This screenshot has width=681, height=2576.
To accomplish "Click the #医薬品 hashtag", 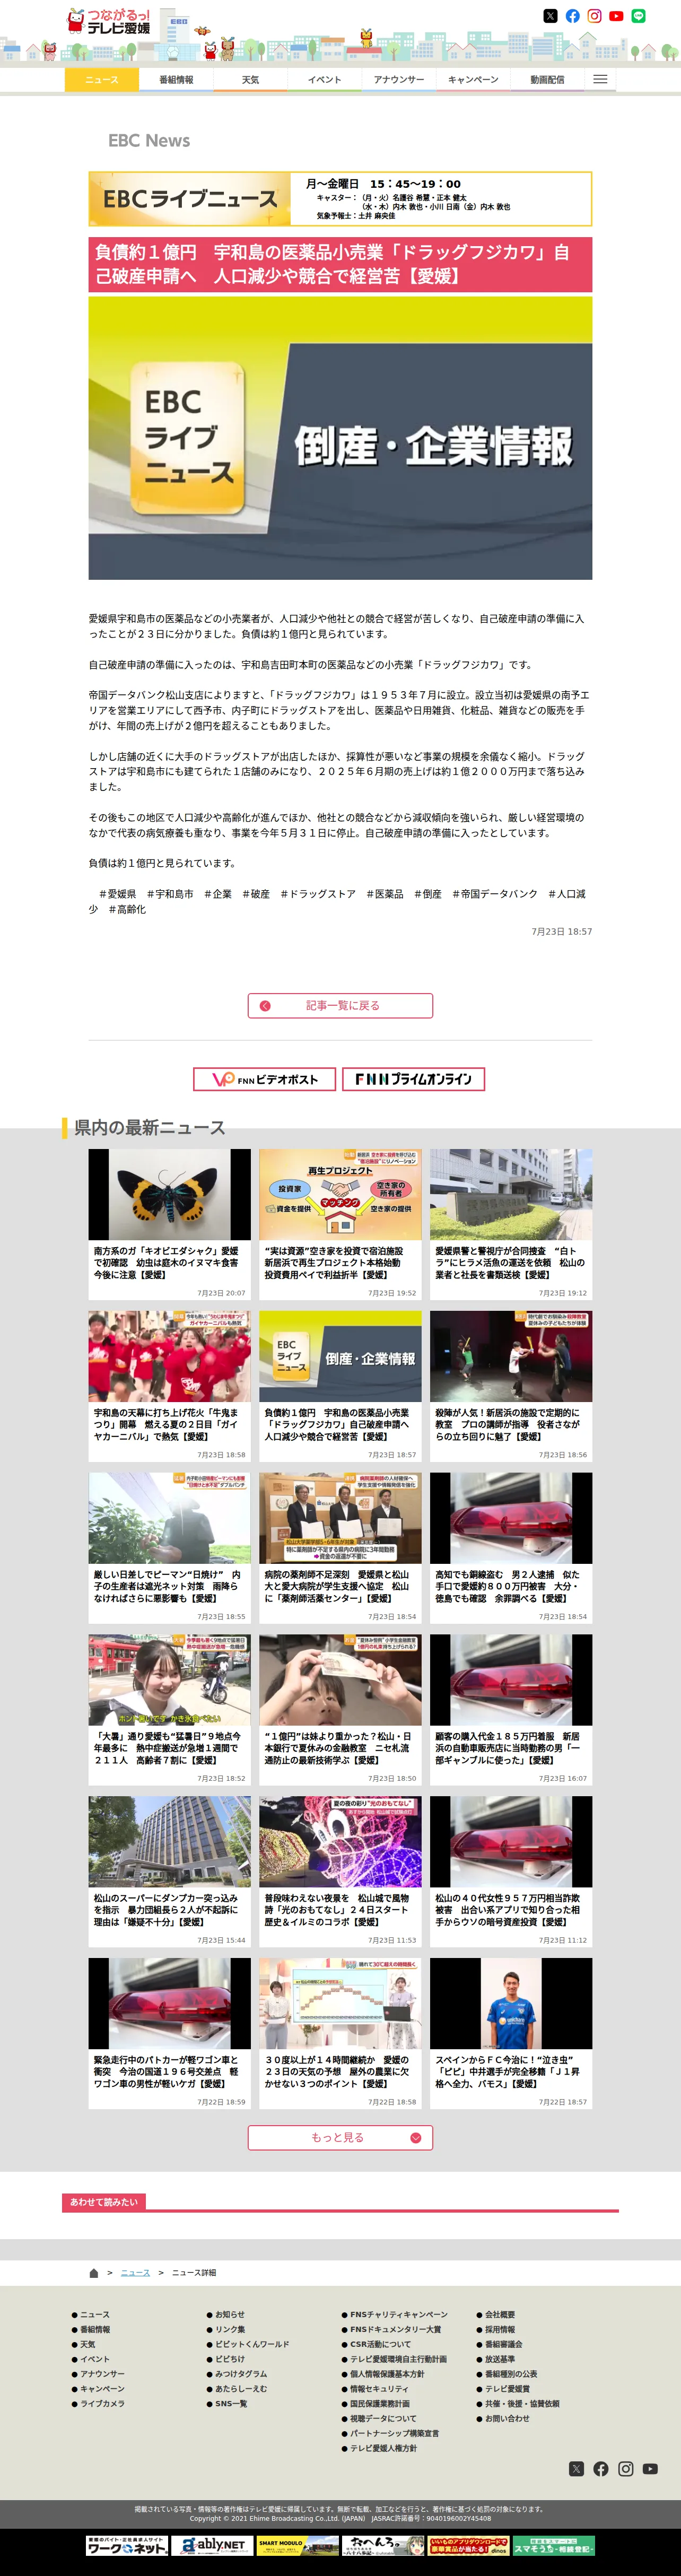I will coord(385,894).
